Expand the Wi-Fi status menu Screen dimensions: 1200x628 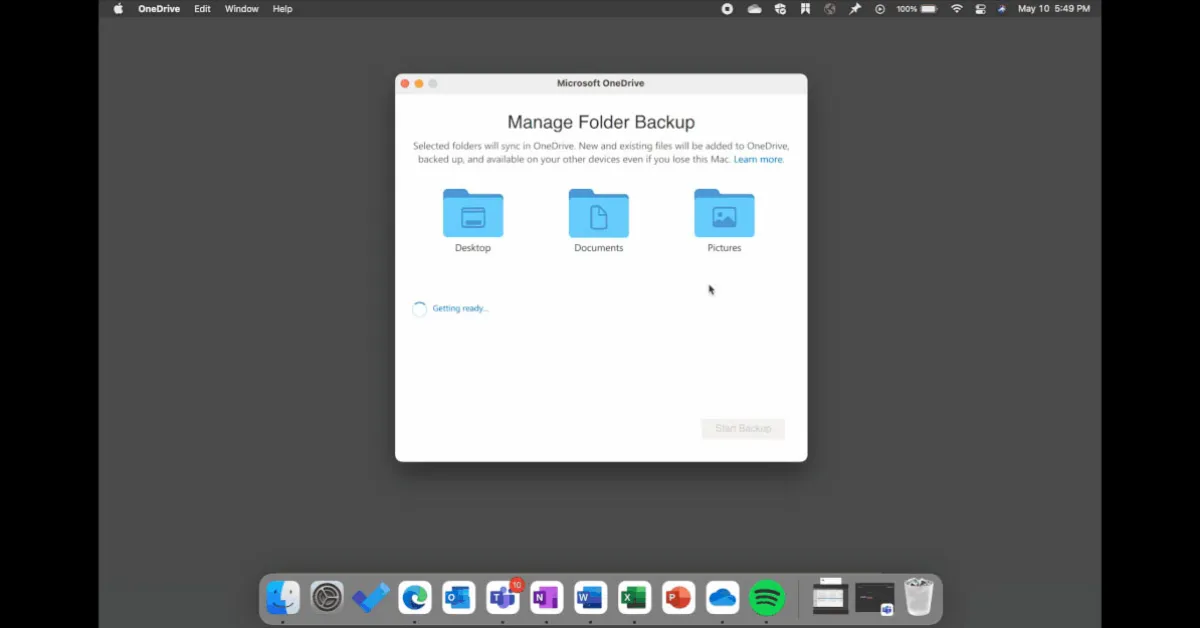coord(956,9)
